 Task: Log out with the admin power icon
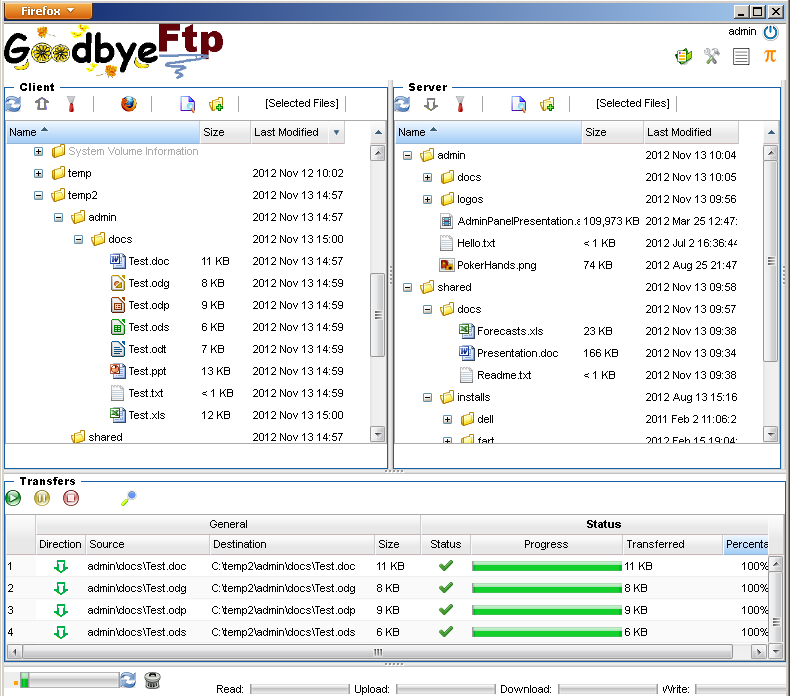tap(770, 33)
